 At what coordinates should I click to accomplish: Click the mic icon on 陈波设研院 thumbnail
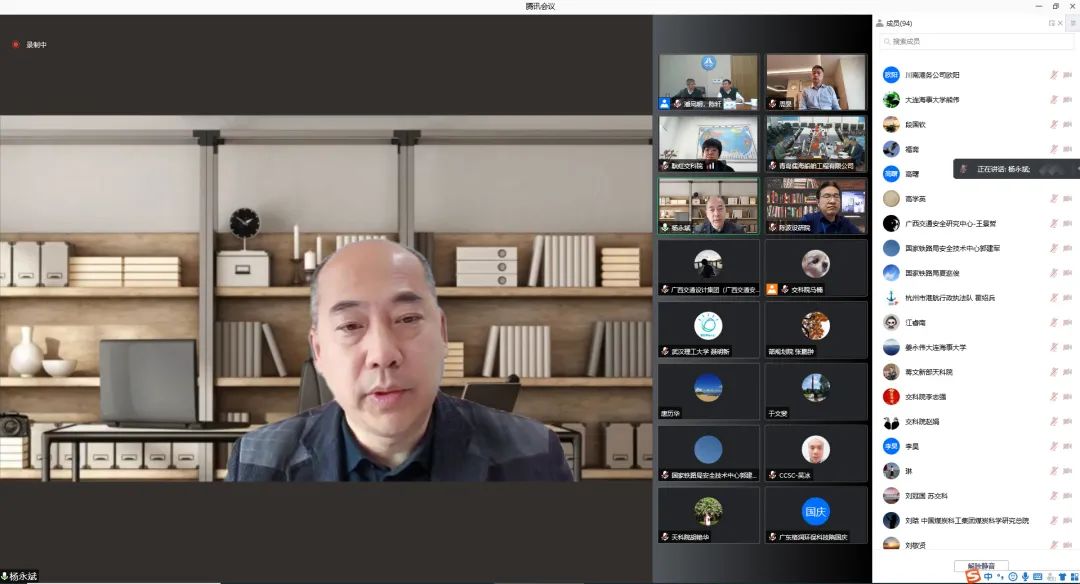[772, 227]
